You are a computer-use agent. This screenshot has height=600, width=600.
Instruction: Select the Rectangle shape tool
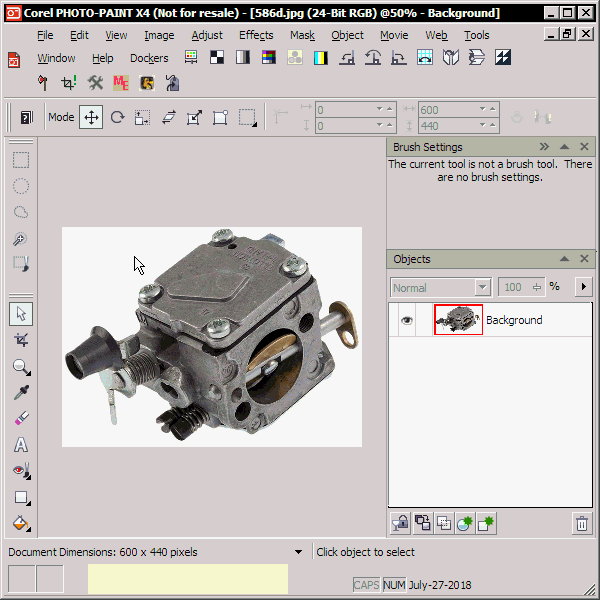pyautogui.click(x=21, y=497)
